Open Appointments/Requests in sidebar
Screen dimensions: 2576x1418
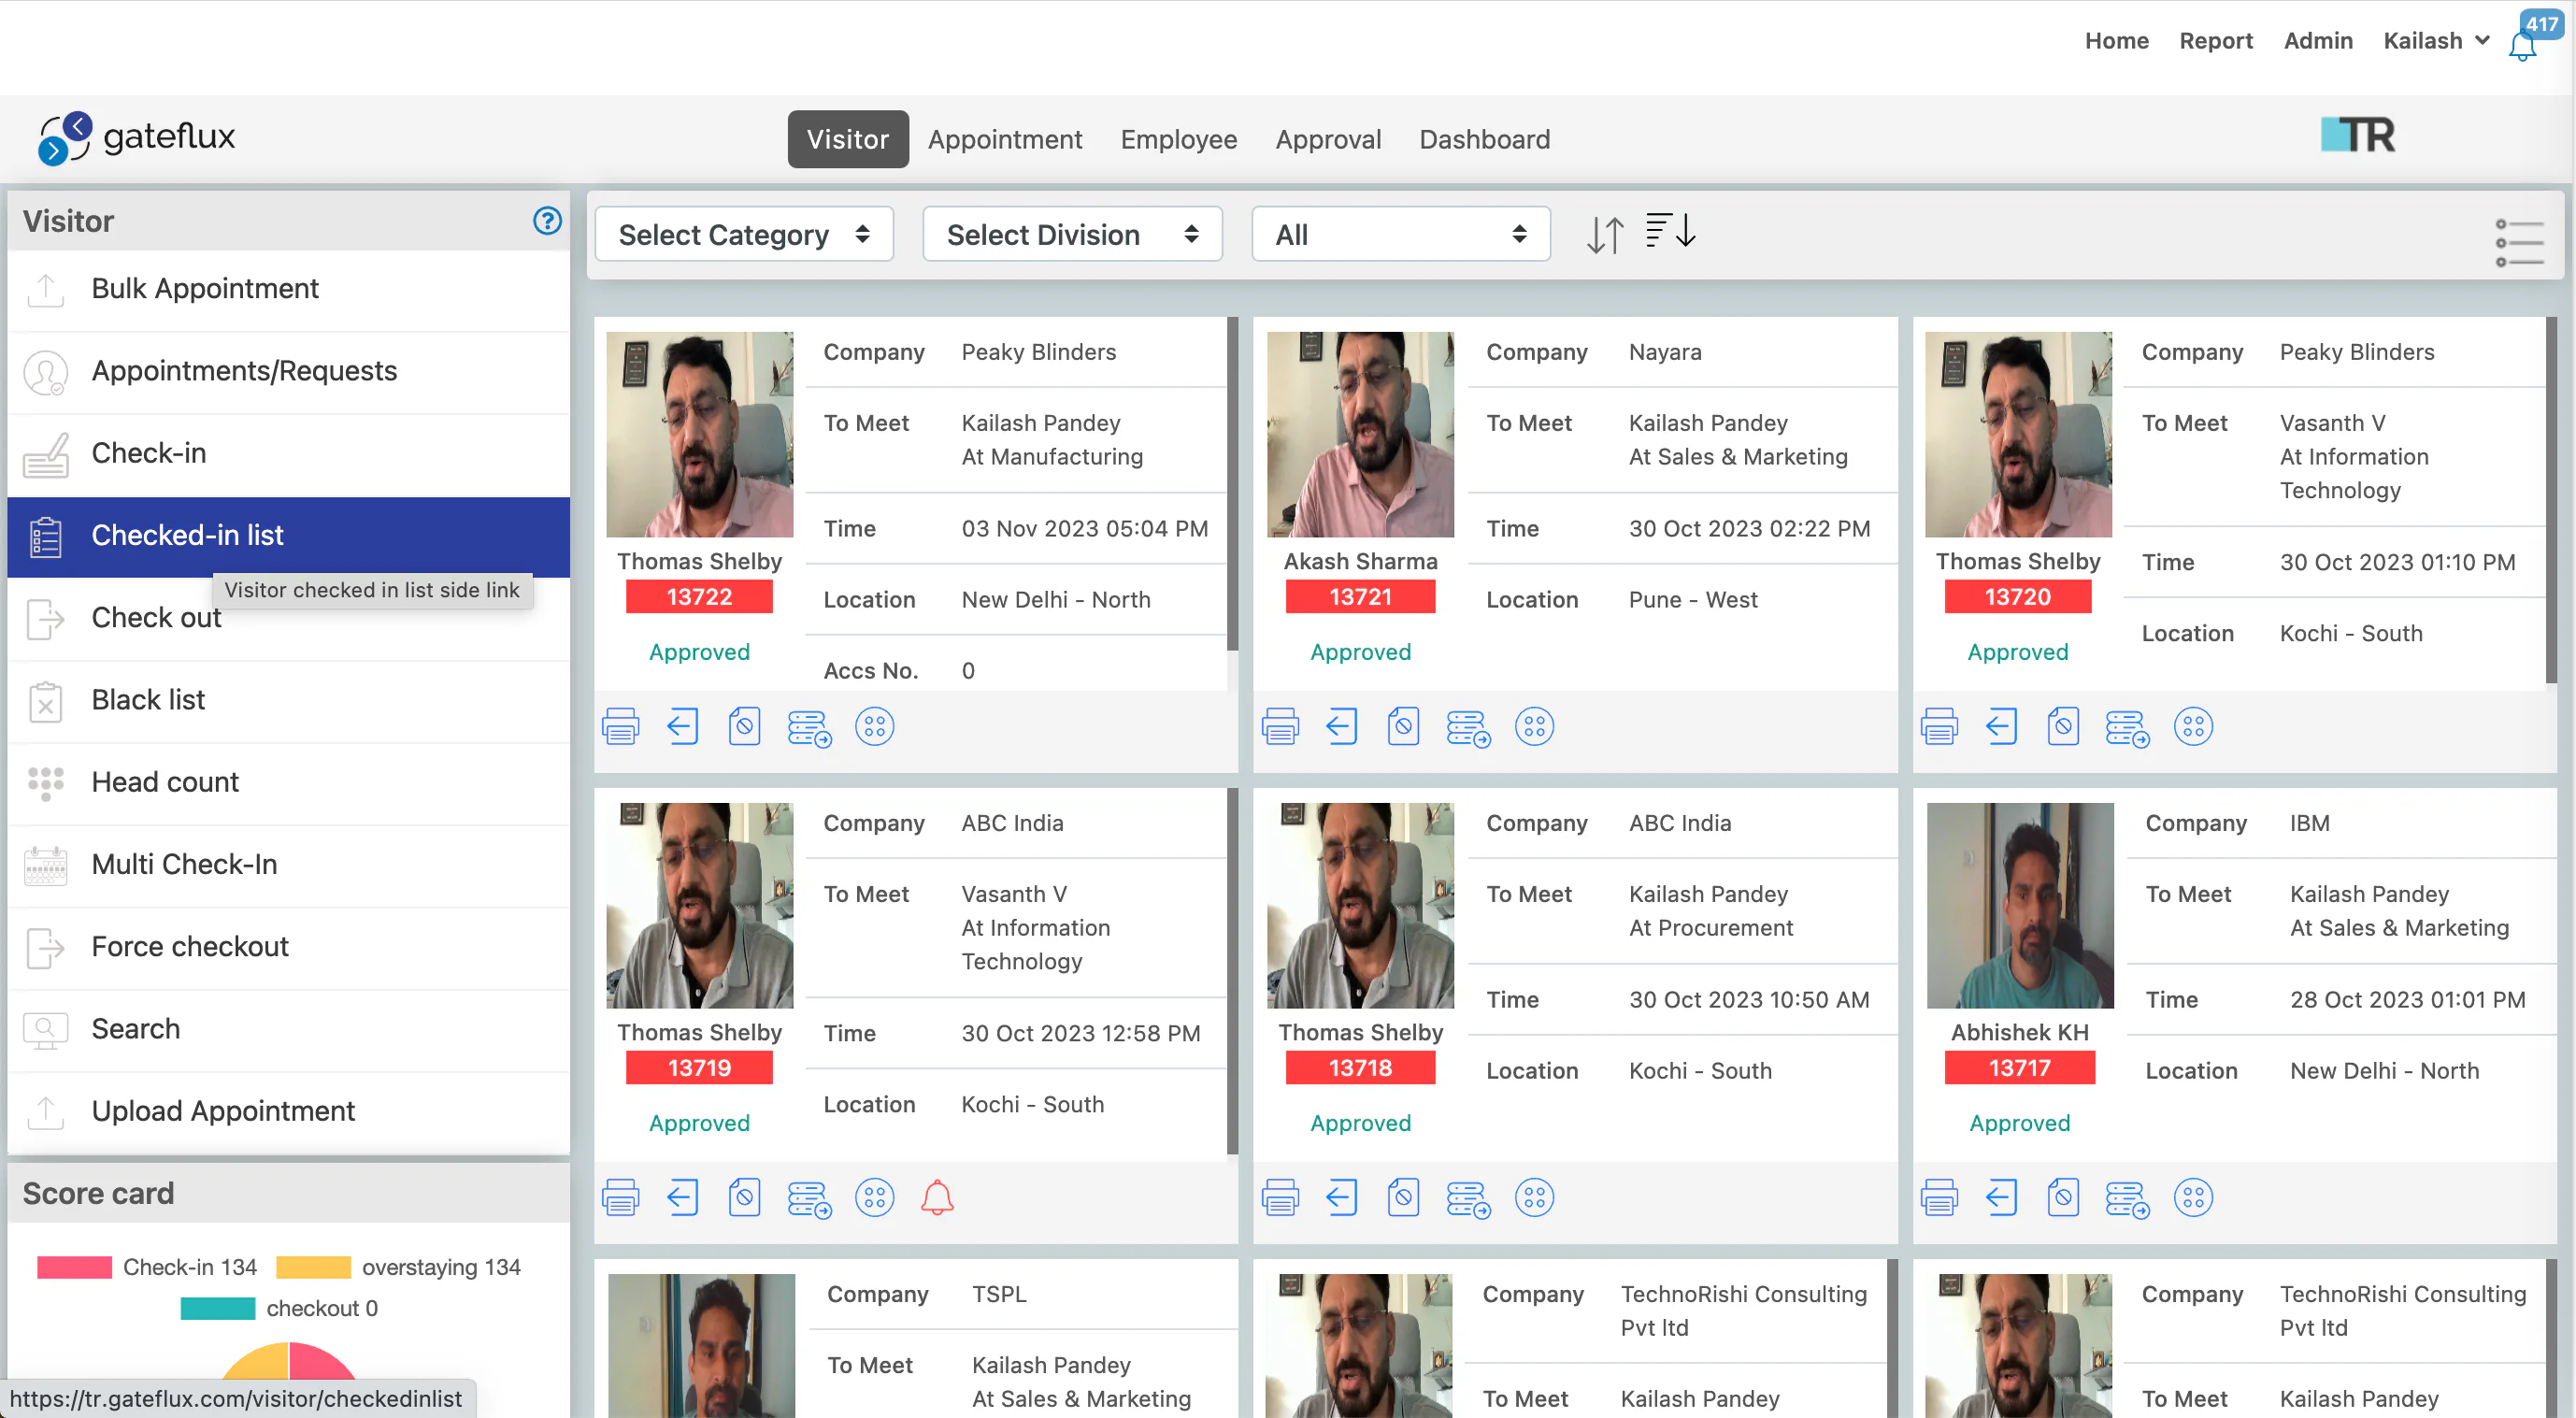click(288, 371)
